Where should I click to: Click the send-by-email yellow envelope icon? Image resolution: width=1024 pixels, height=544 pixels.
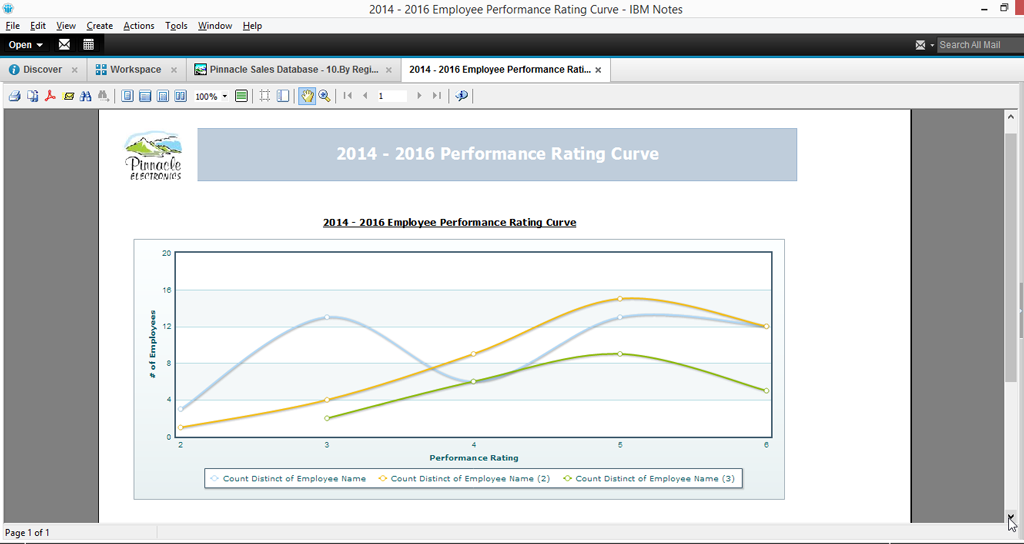(69, 96)
